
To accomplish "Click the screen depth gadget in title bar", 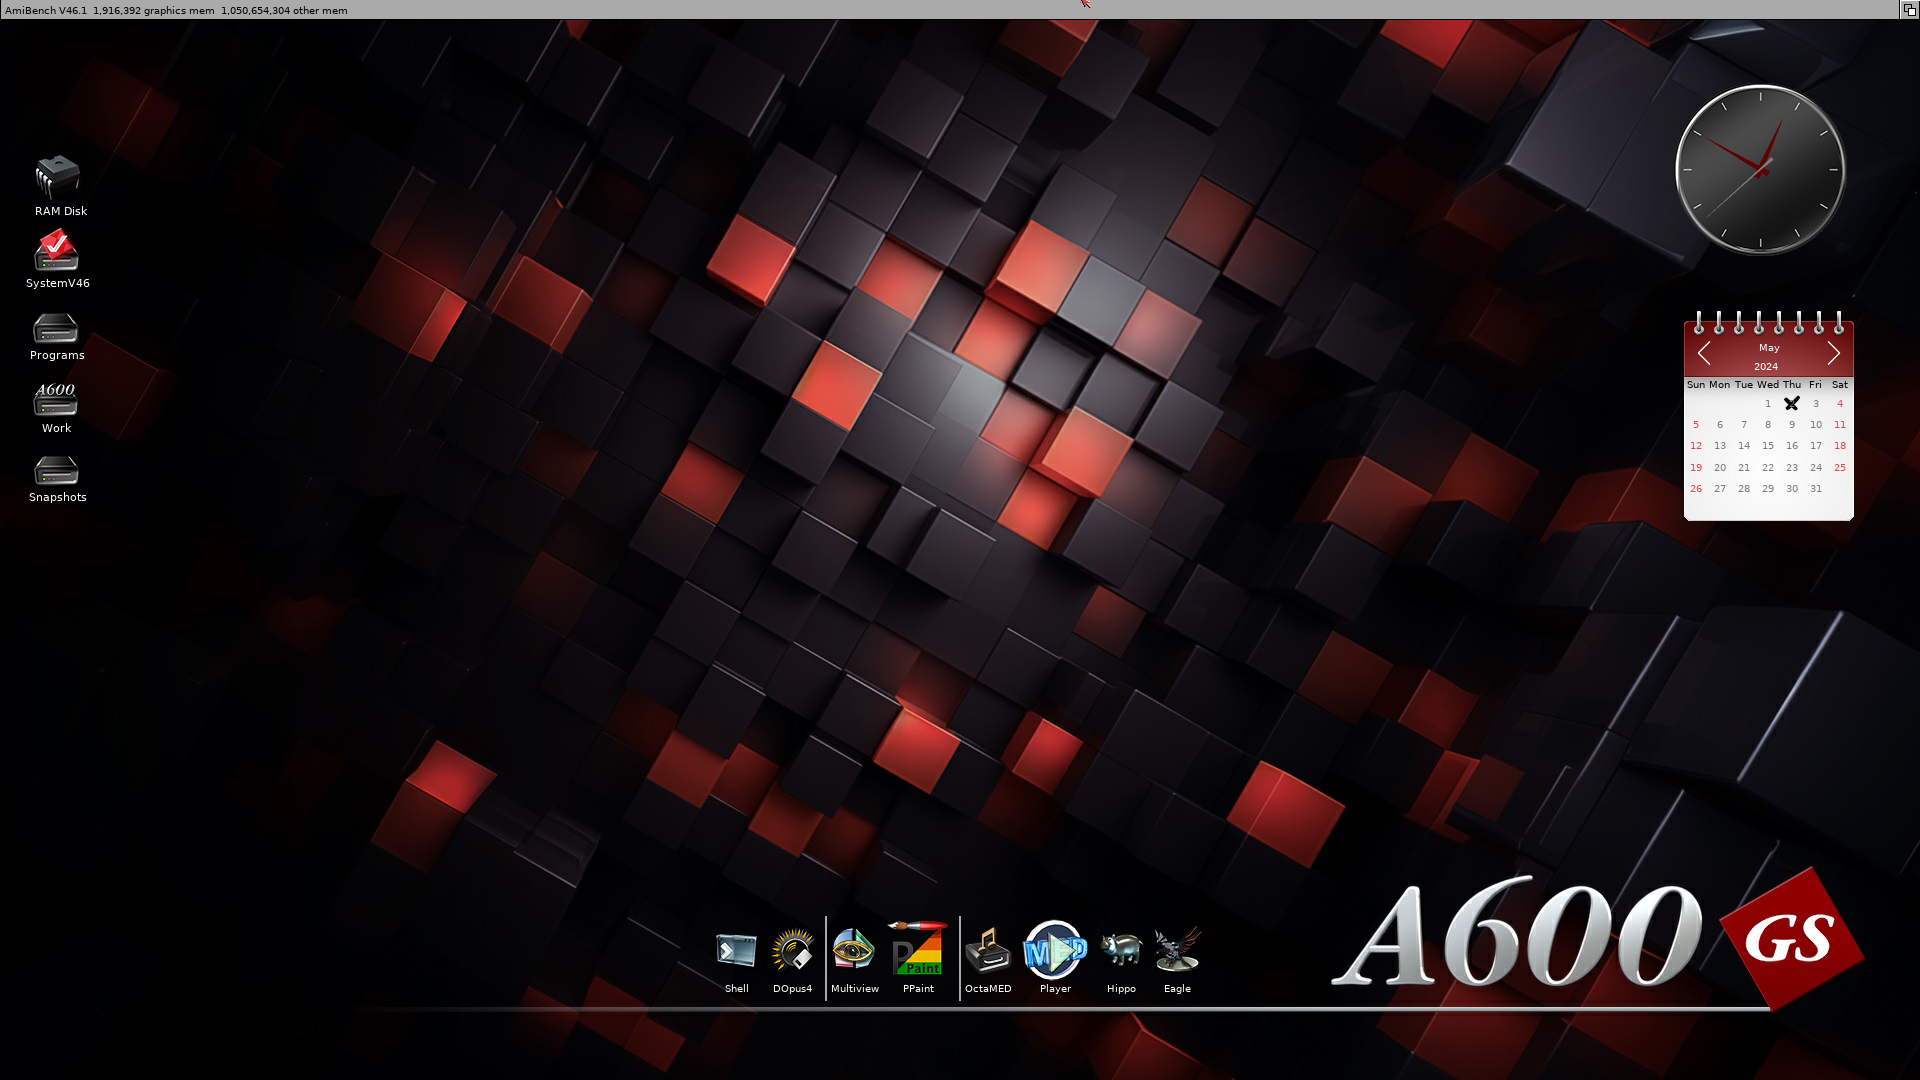I will 1909,9.
